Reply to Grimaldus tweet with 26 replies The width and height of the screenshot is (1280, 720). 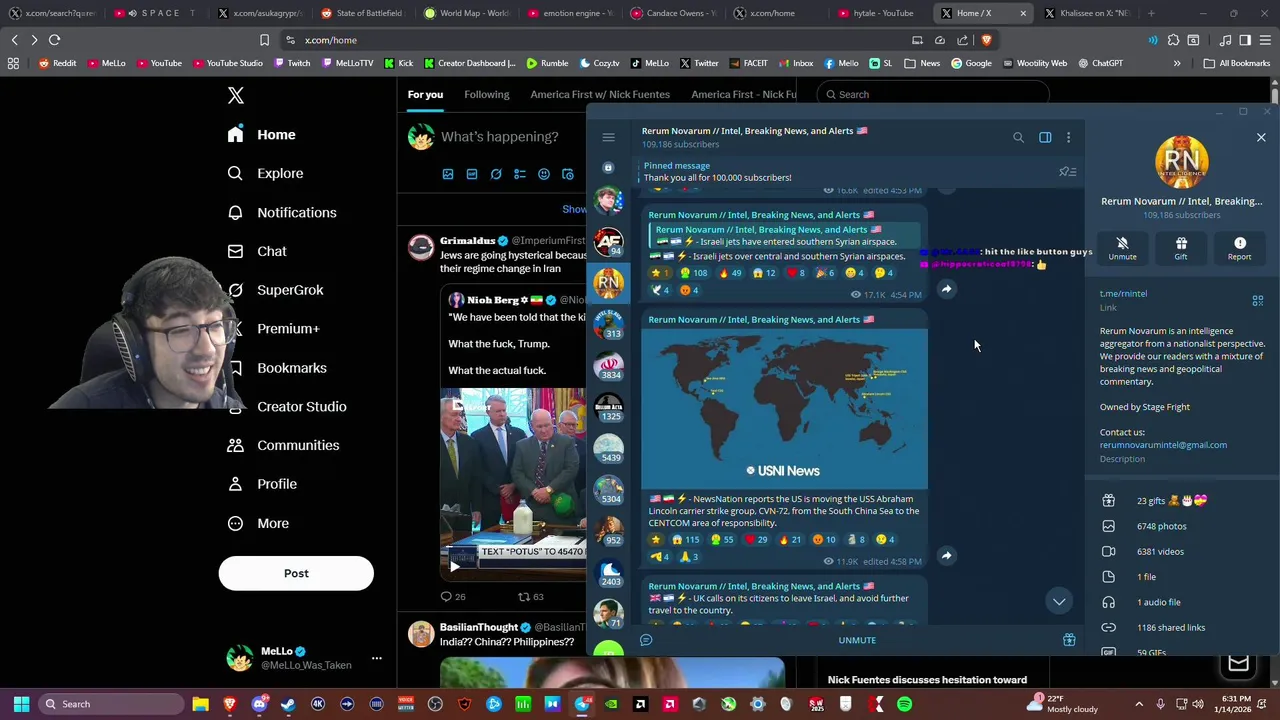(453, 597)
